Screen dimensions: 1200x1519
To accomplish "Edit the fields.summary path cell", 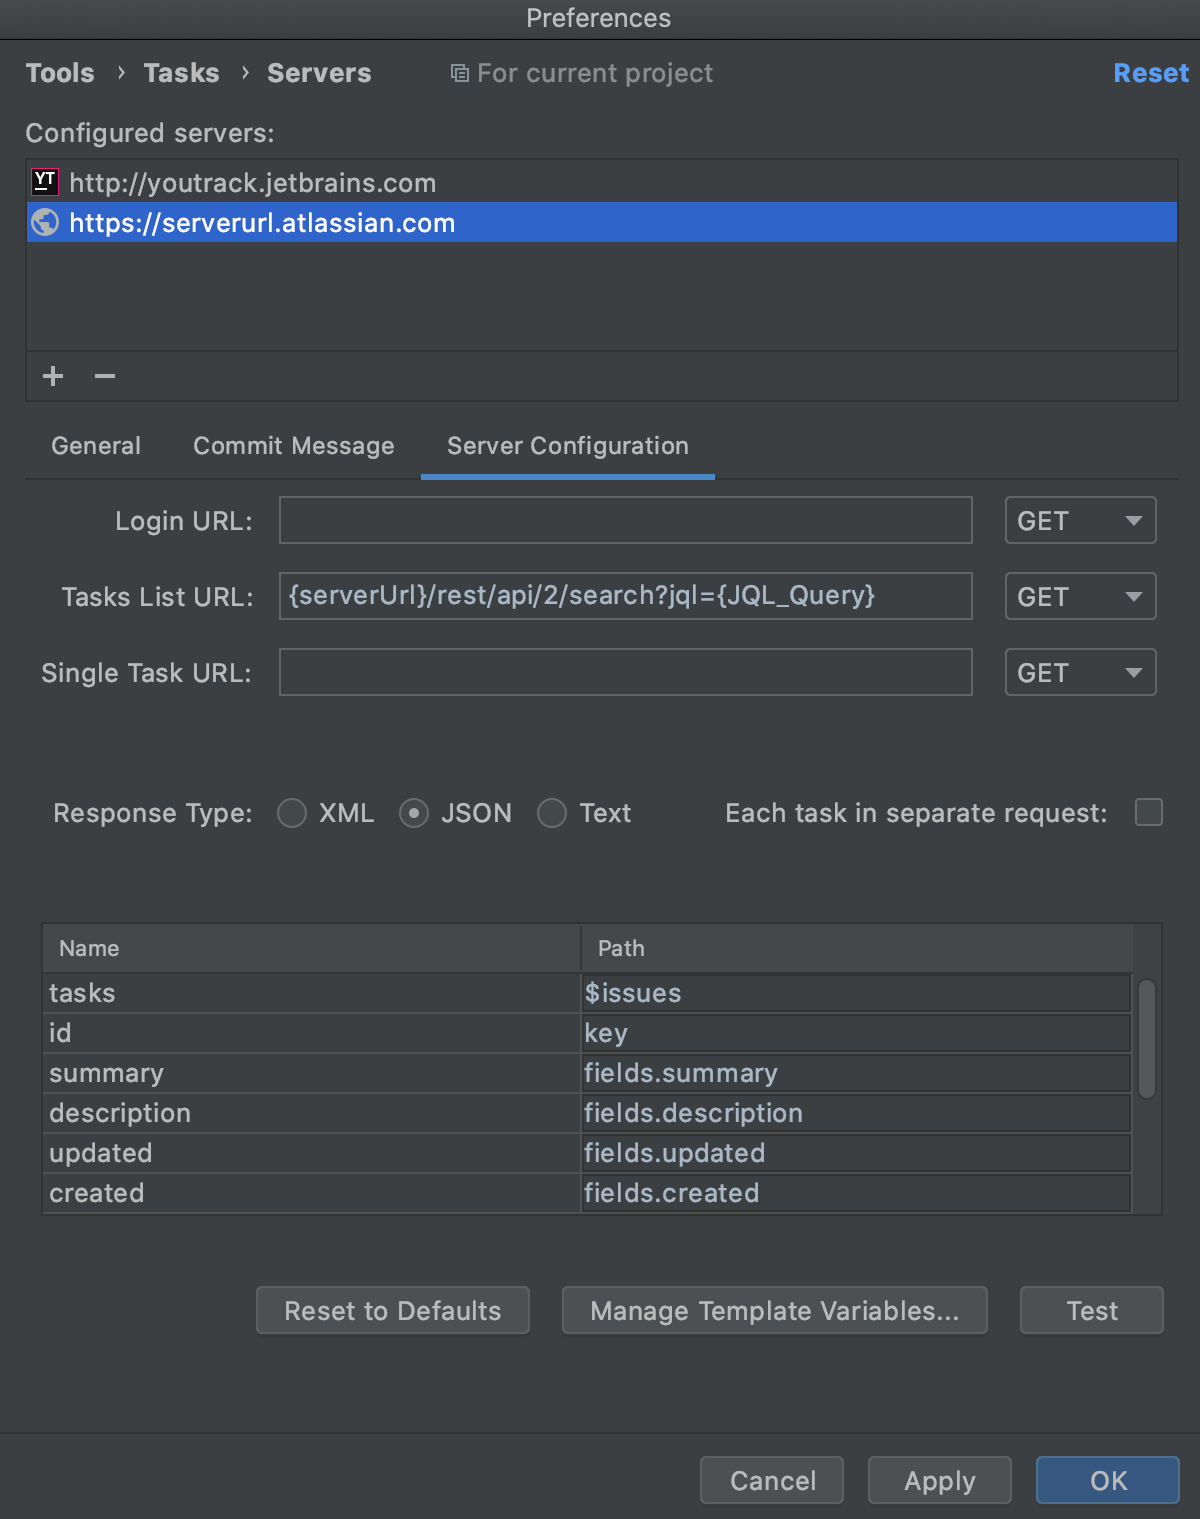I will pyautogui.click(x=857, y=1073).
